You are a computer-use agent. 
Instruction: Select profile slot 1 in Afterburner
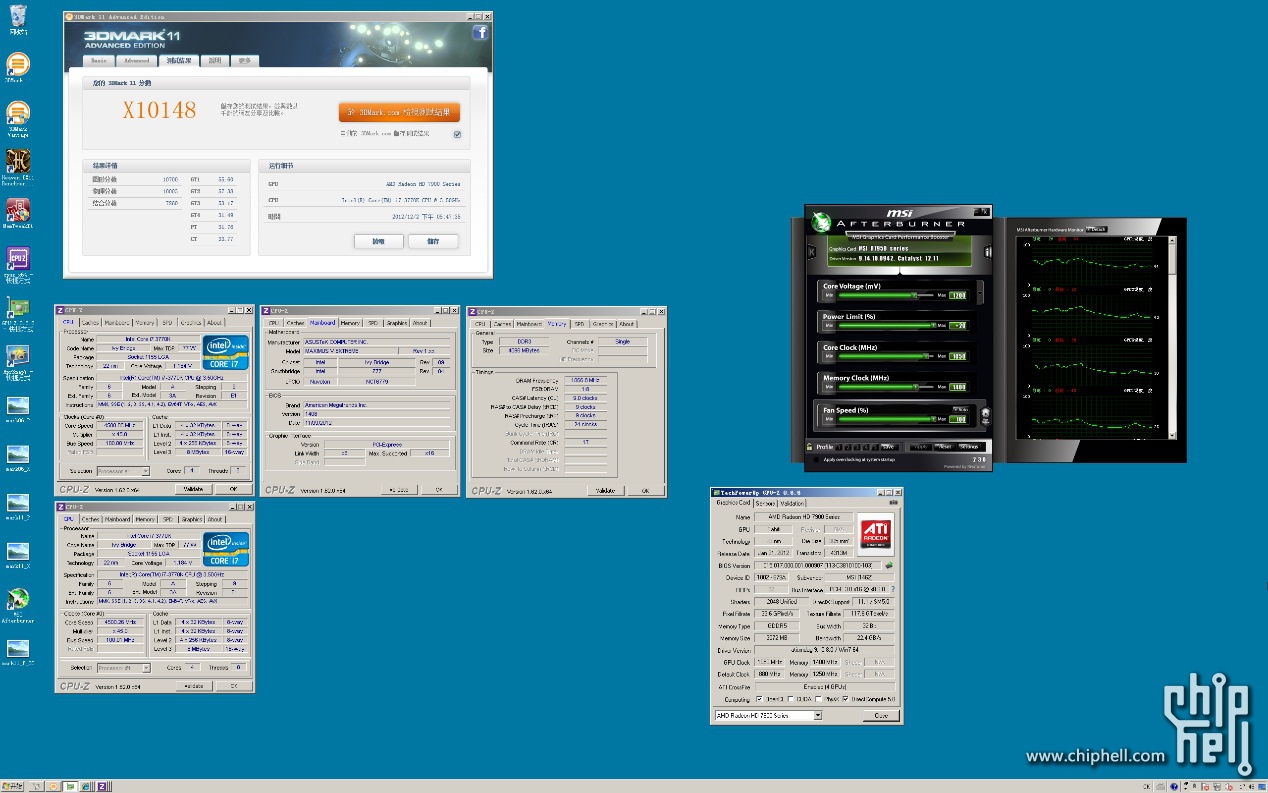click(839, 447)
